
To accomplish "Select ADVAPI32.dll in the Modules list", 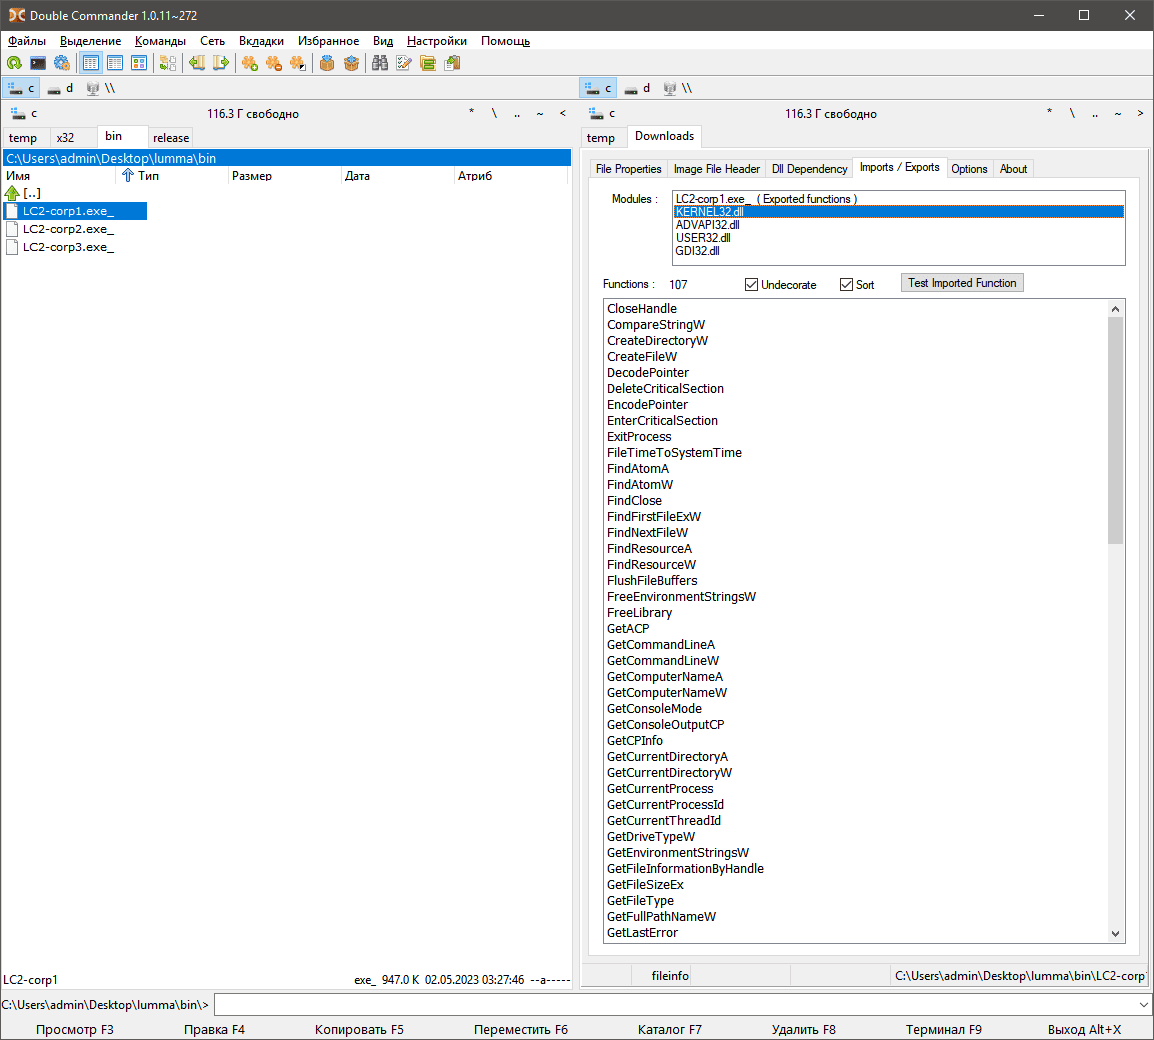I will pyautogui.click(x=707, y=225).
